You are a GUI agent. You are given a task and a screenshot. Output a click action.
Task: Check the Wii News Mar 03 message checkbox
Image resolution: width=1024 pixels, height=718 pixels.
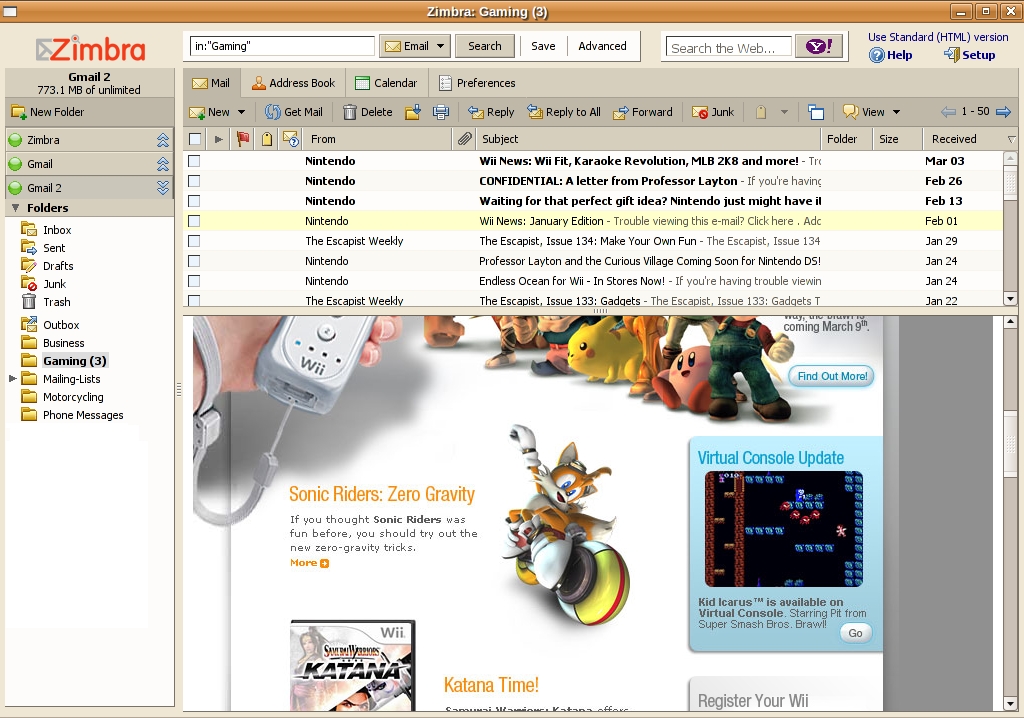tap(194, 161)
